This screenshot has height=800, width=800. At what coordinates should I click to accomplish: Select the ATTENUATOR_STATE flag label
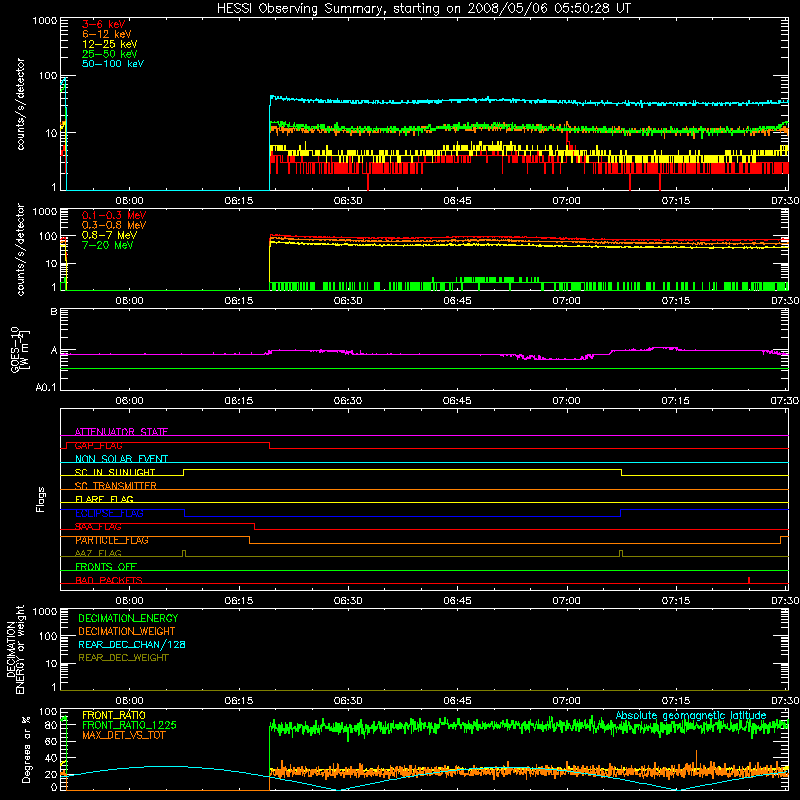[x=121, y=432]
